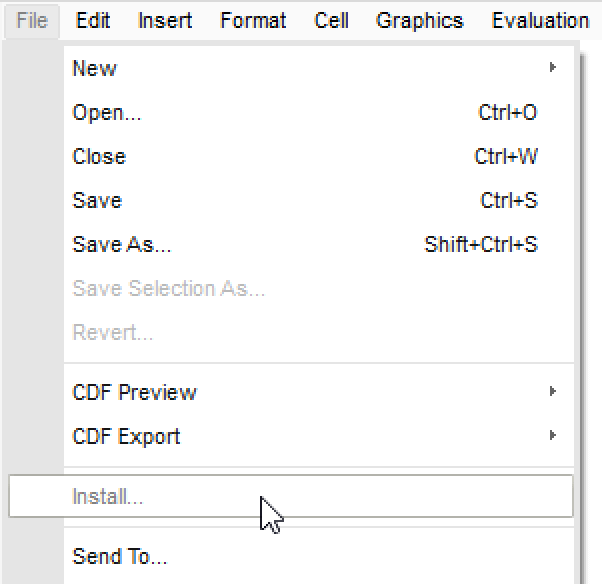Viewport: 602px width, 584px height.
Task: Open the Cell menu
Action: [x=331, y=20]
